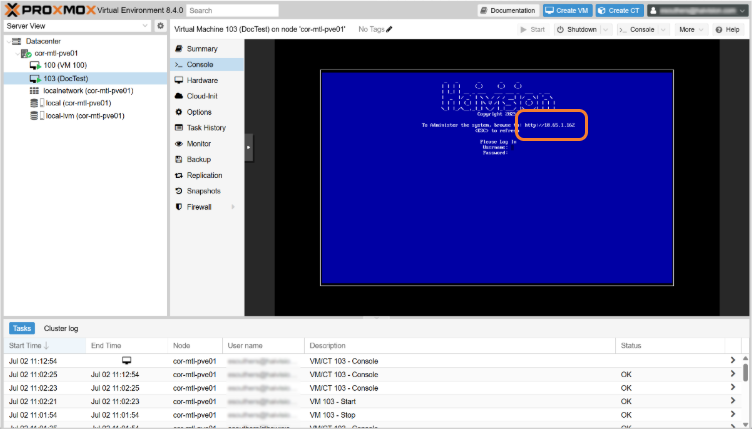Edit tags with the pencil icon
Screen dimensions: 752x429
390,29
